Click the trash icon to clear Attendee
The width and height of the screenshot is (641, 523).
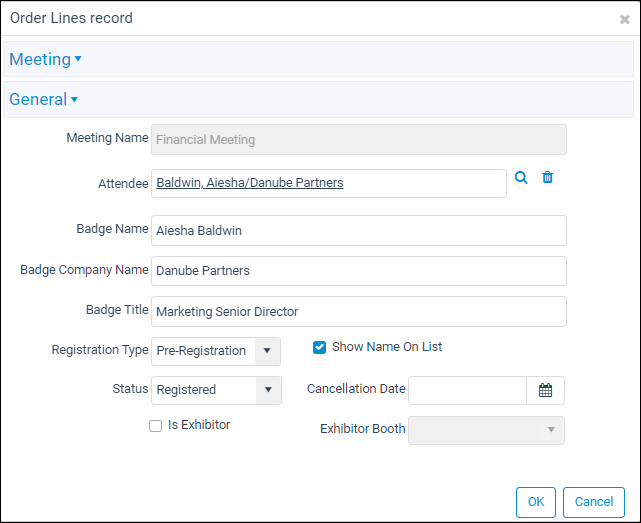pyautogui.click(x=547, y=177)
